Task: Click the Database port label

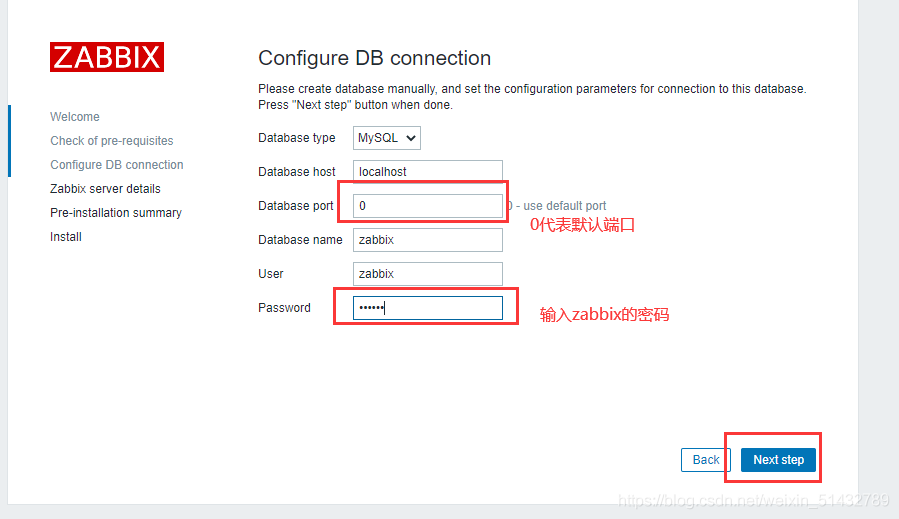Action: click(295, 206)
